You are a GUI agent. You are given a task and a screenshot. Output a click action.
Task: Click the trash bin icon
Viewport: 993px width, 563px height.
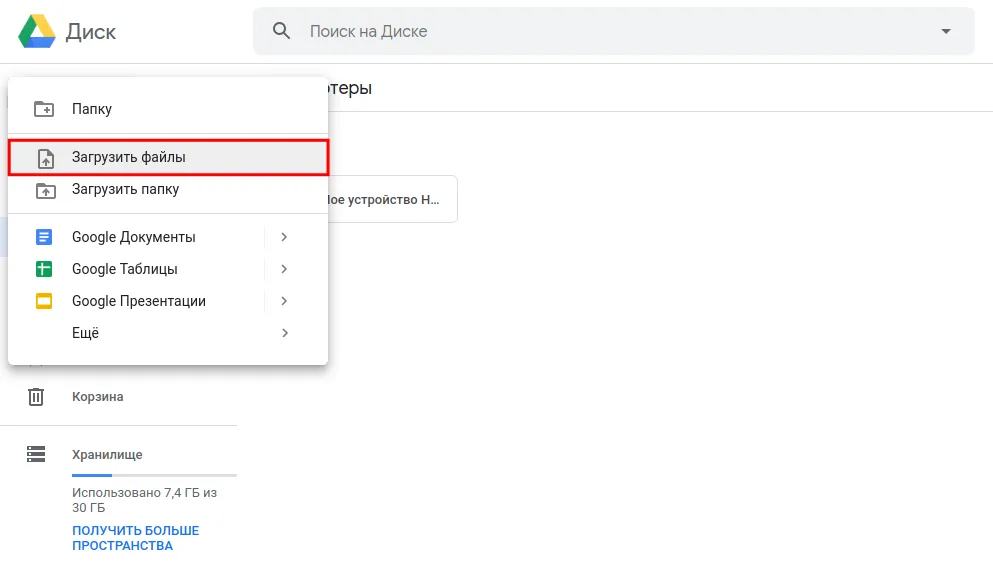tap(36, 397)
